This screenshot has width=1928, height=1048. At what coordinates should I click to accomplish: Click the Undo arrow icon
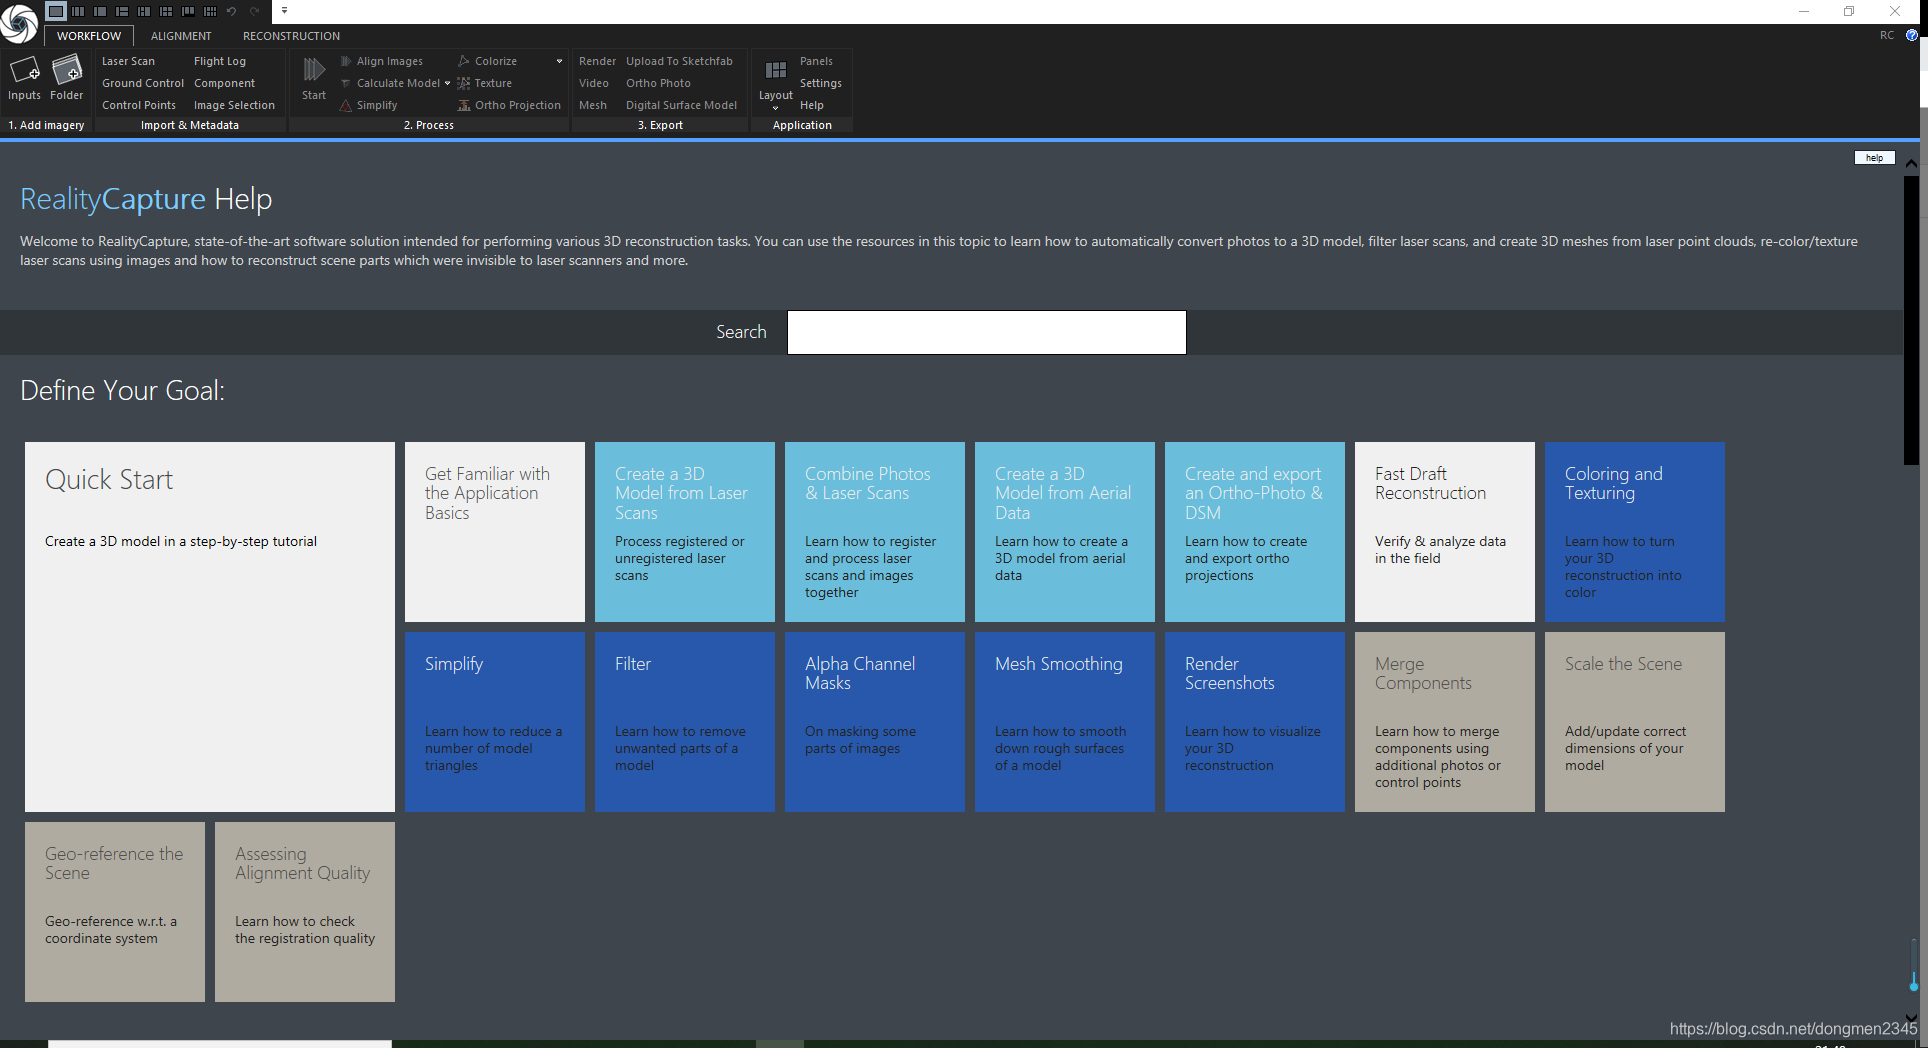(232, 11)
